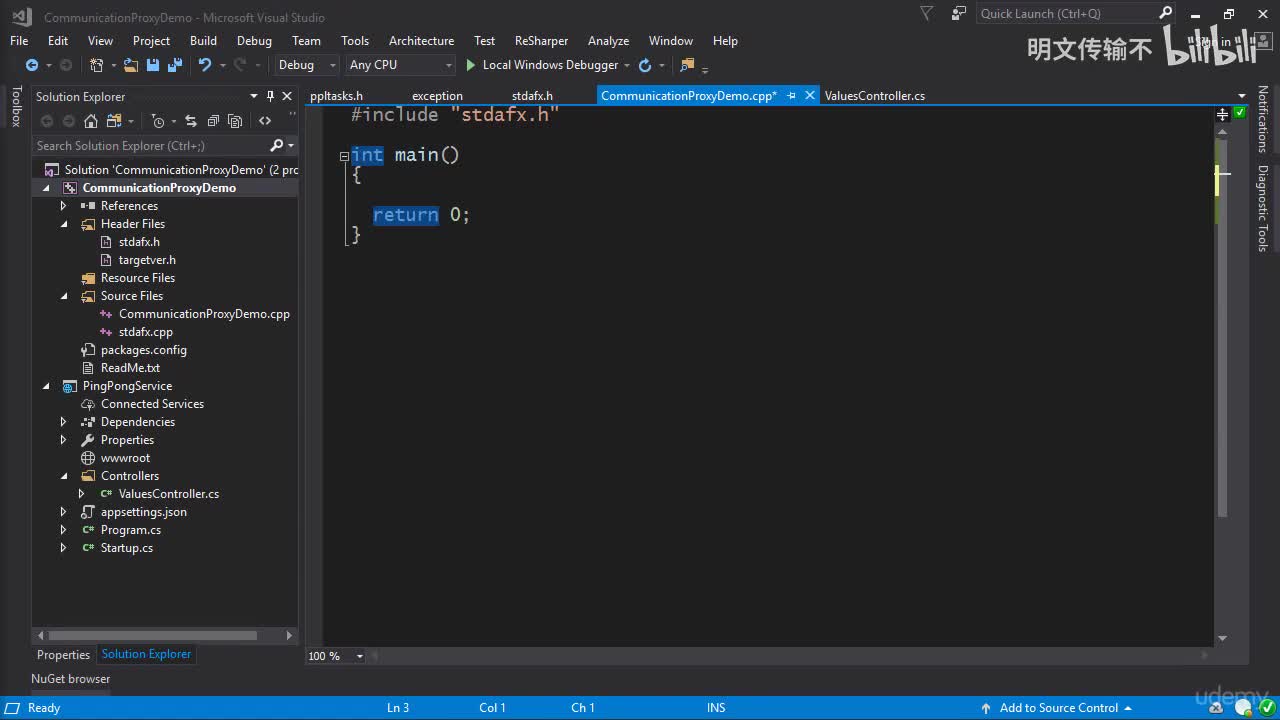Viewport: 1280px width, 720px height.
Task: Click the notifications filter funnel icon
Action: coord(926,14)
